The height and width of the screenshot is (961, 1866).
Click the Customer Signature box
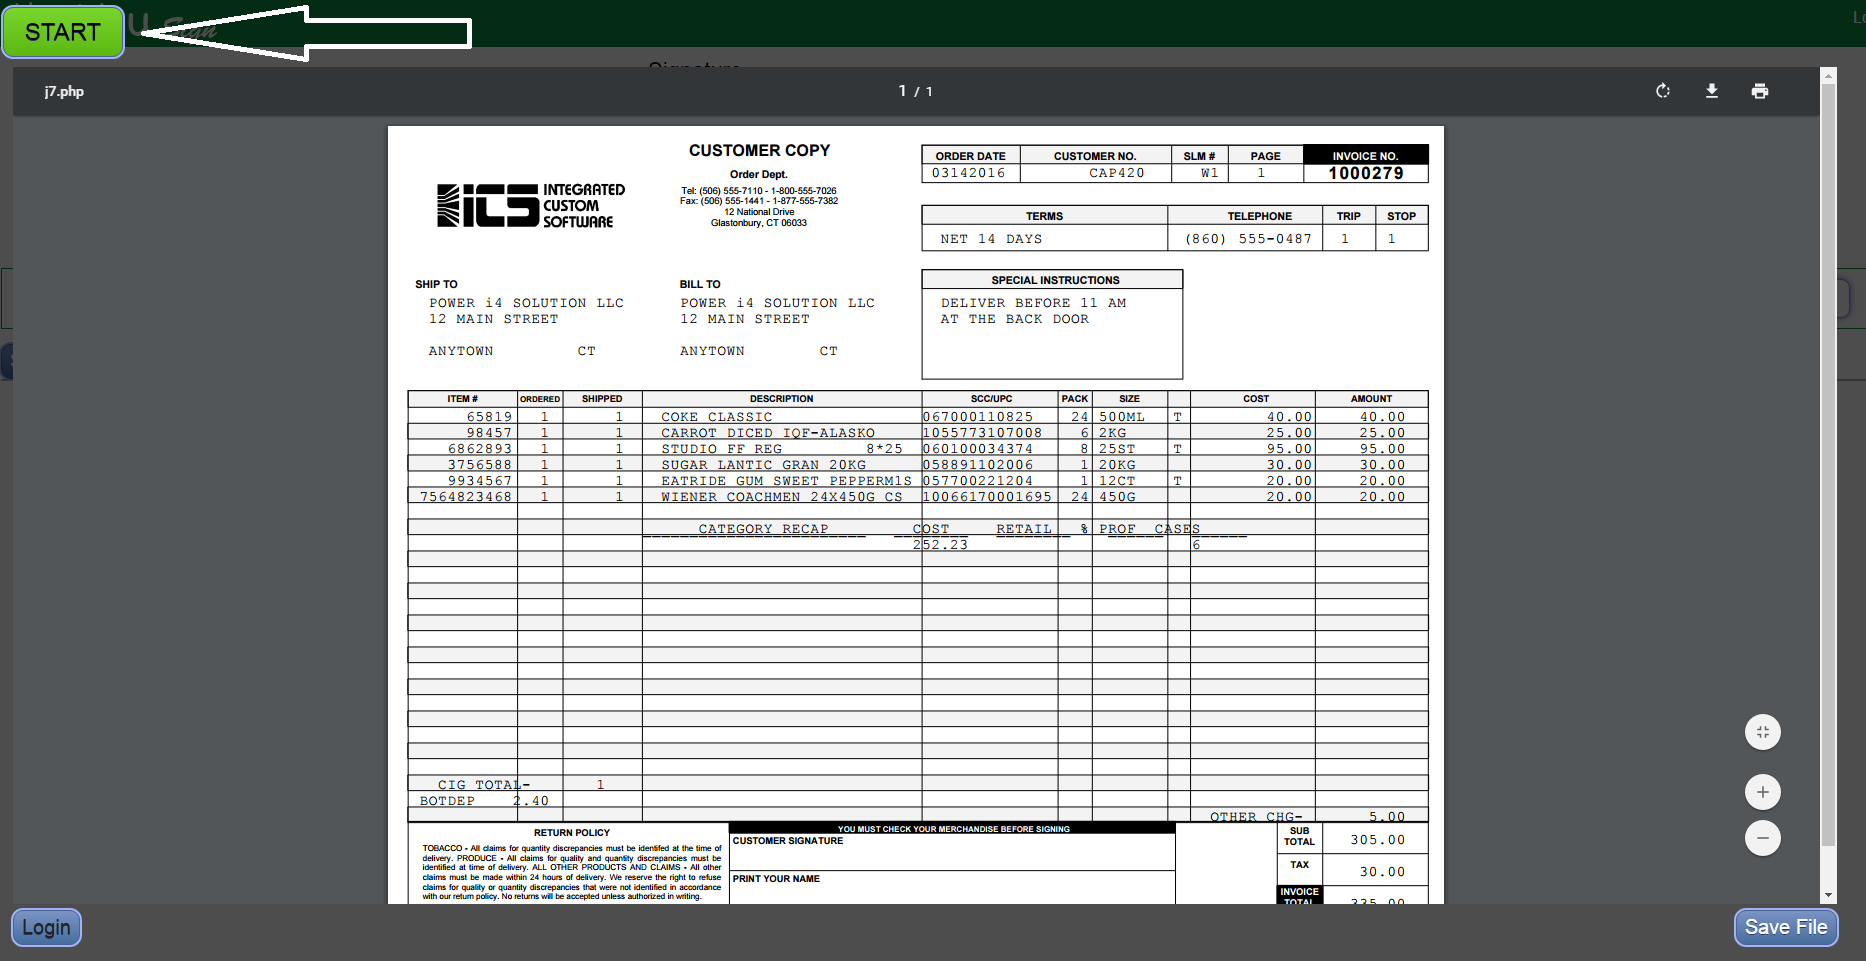[x=951, y=852]
